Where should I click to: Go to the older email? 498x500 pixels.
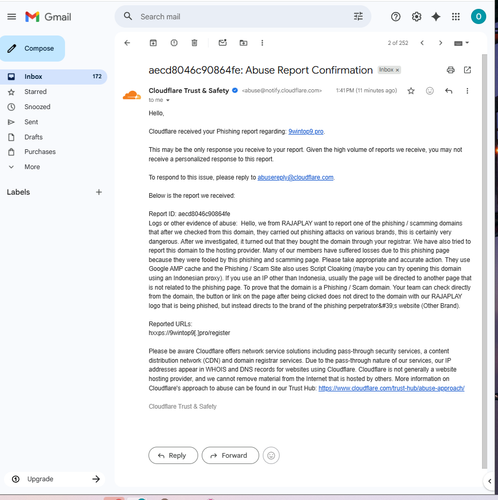click(x=441, y=43)
